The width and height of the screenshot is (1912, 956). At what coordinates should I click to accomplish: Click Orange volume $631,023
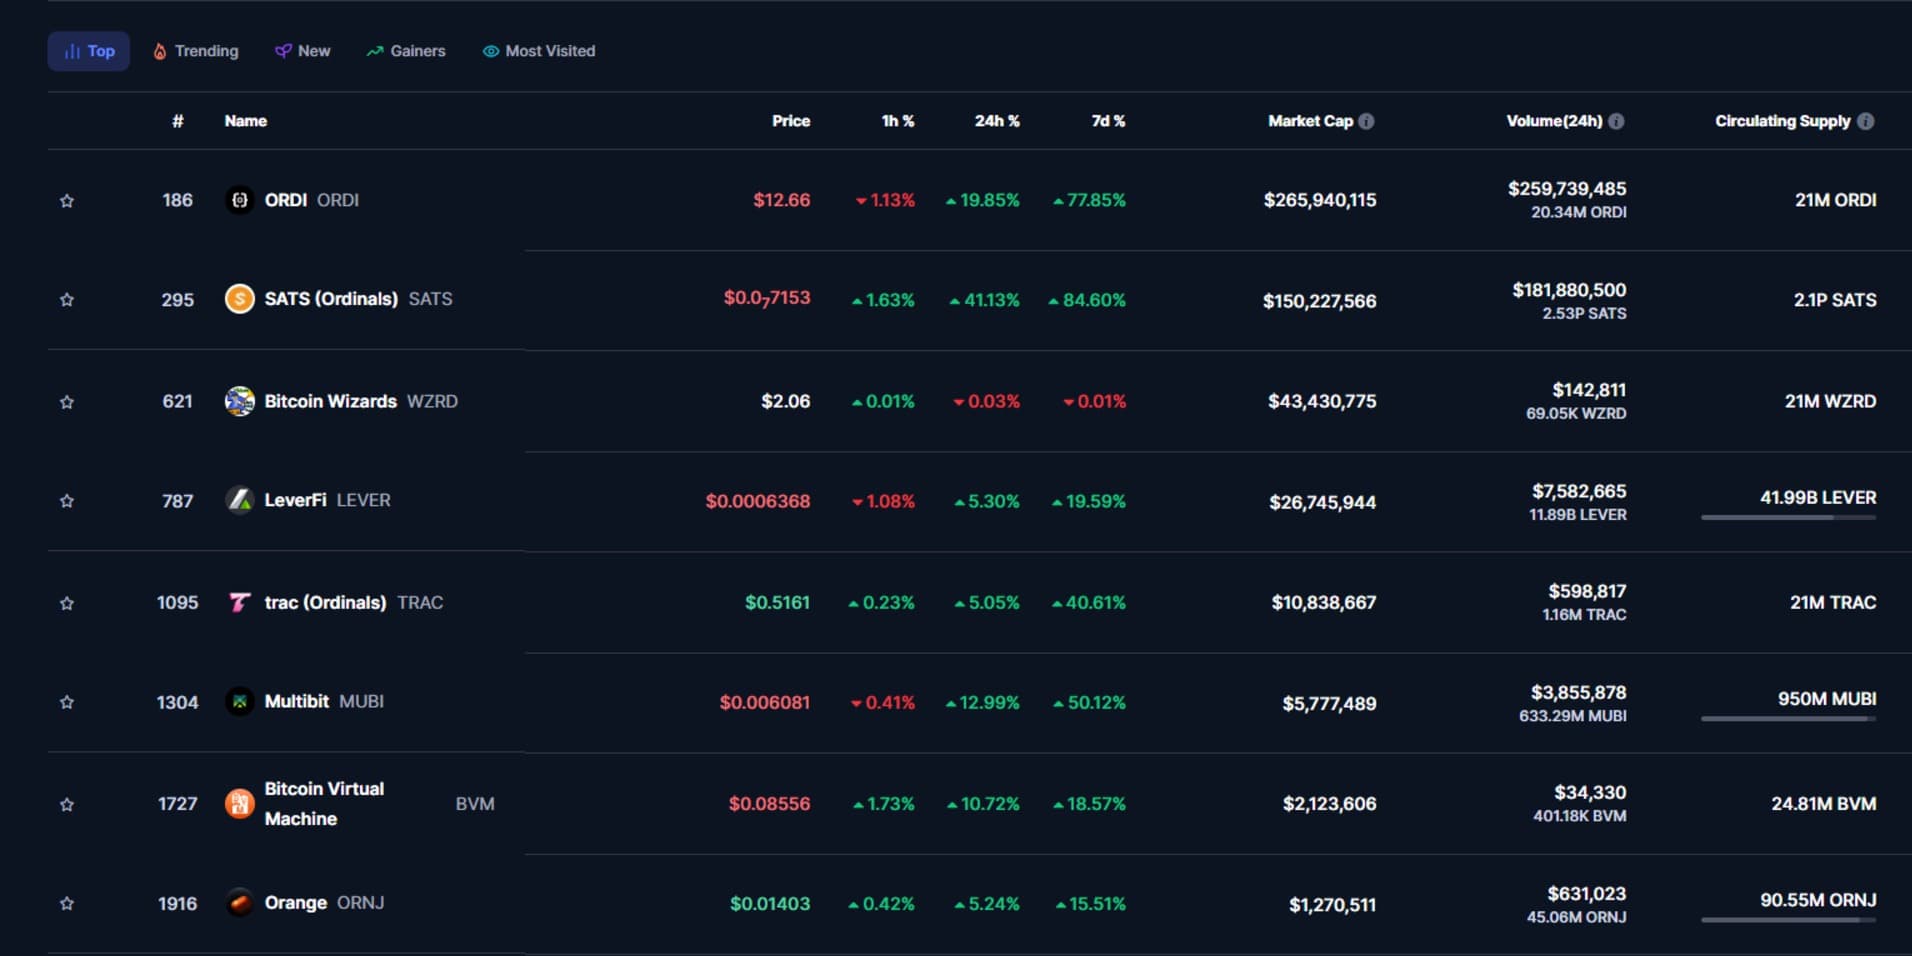click(1587, 893)
